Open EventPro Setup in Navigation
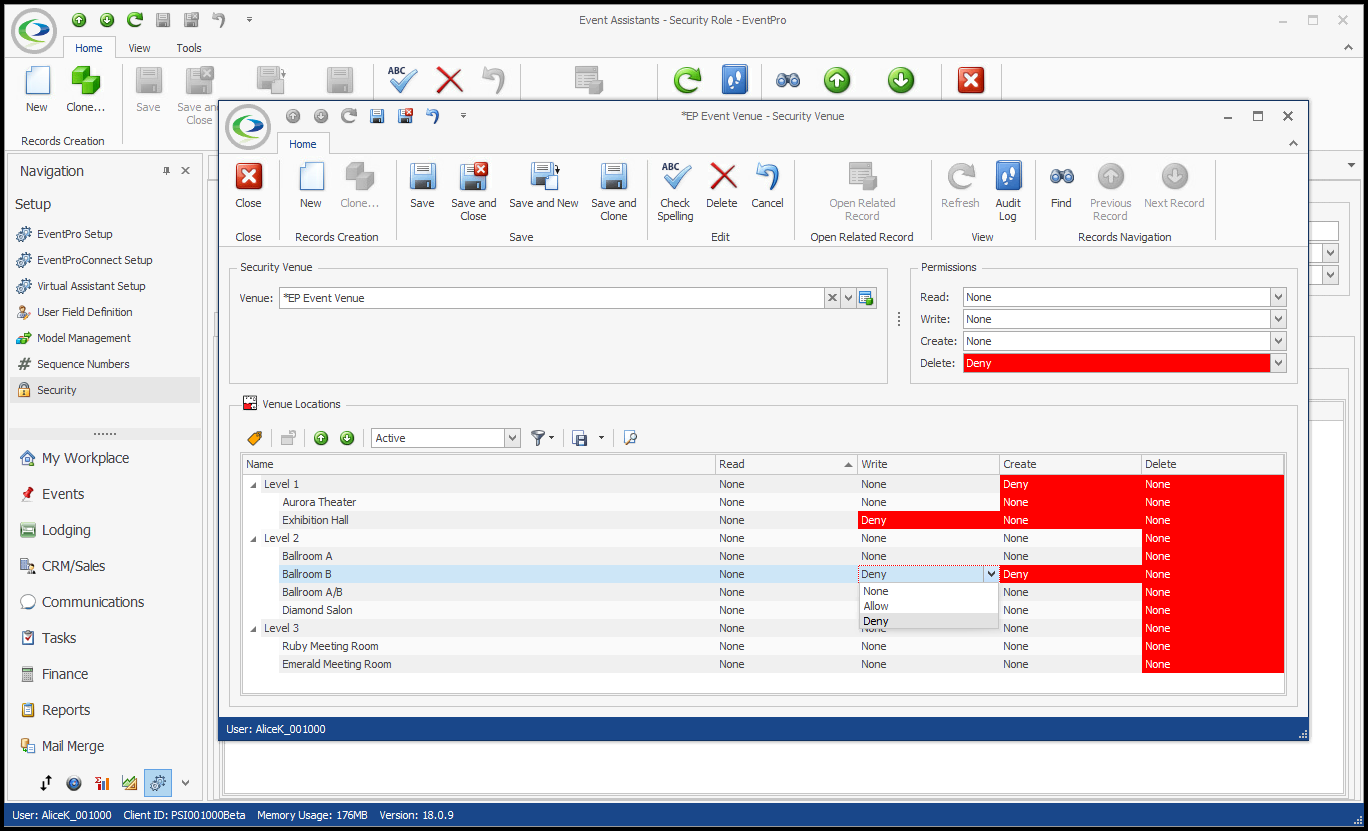This screenshot has height=831, width=1368. tap(75, 234)
